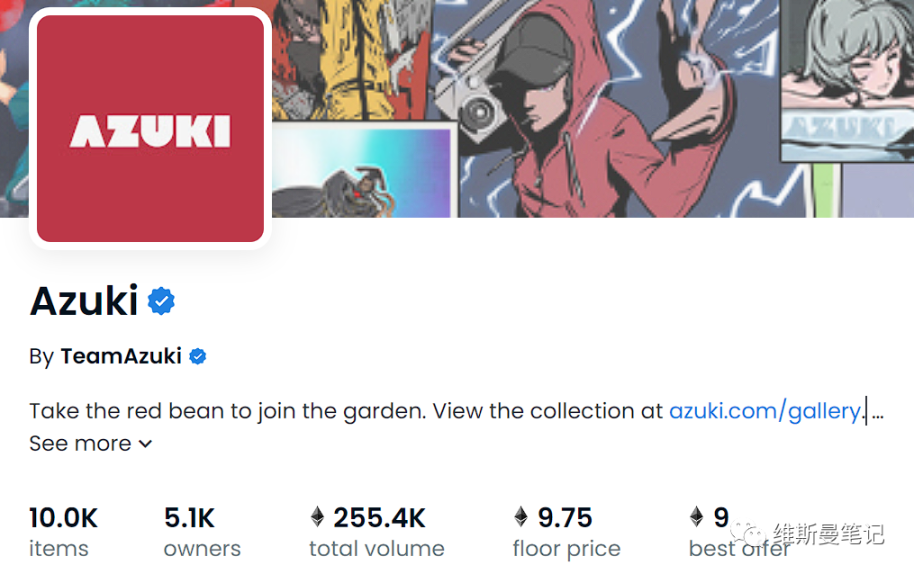Expand the description with See more
The width and height of the screenshot is (914, 574).
click(81, 443)
